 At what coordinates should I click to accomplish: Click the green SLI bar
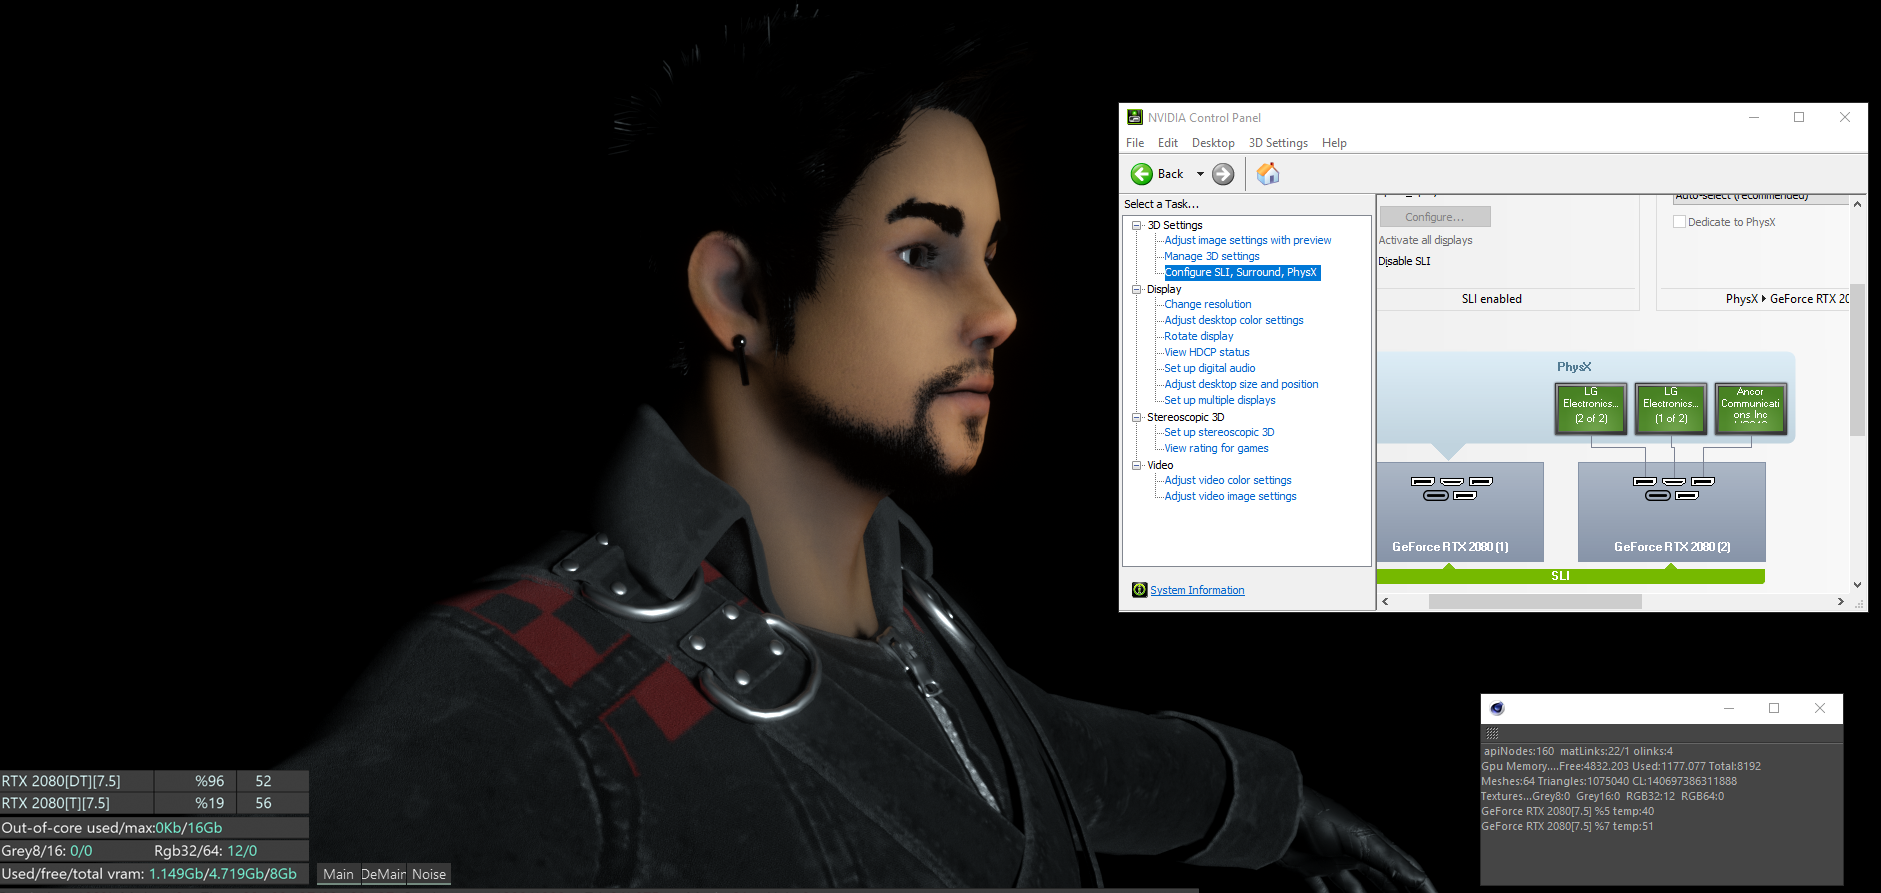tap(1570, 576)
